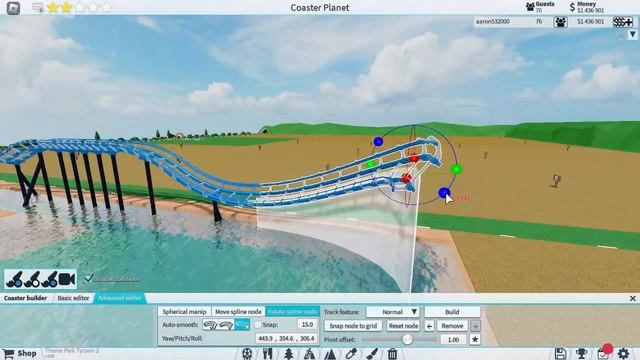The width and height of the screenshot is (640, 360).
Task: Open the terrain mountain tool
Action: (x=330, y=354)
